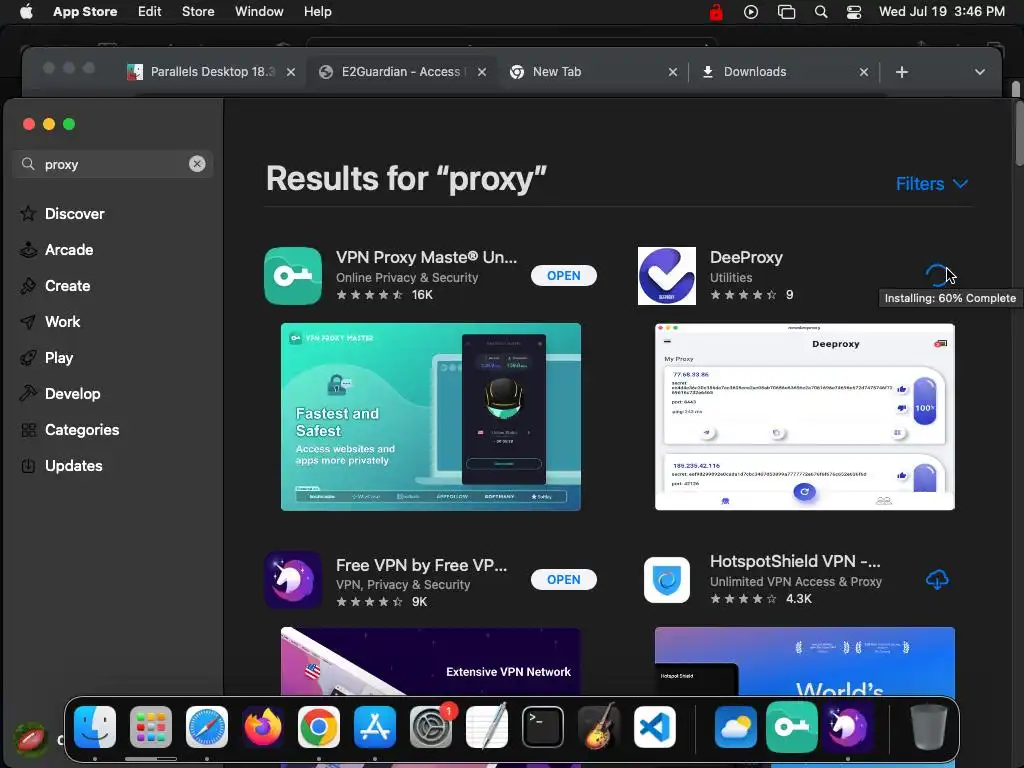Image resolution: width=1024 pixels, height=768 pixels.
Task: Open Free VPN with OPEN button
Action: pos(564,580)
